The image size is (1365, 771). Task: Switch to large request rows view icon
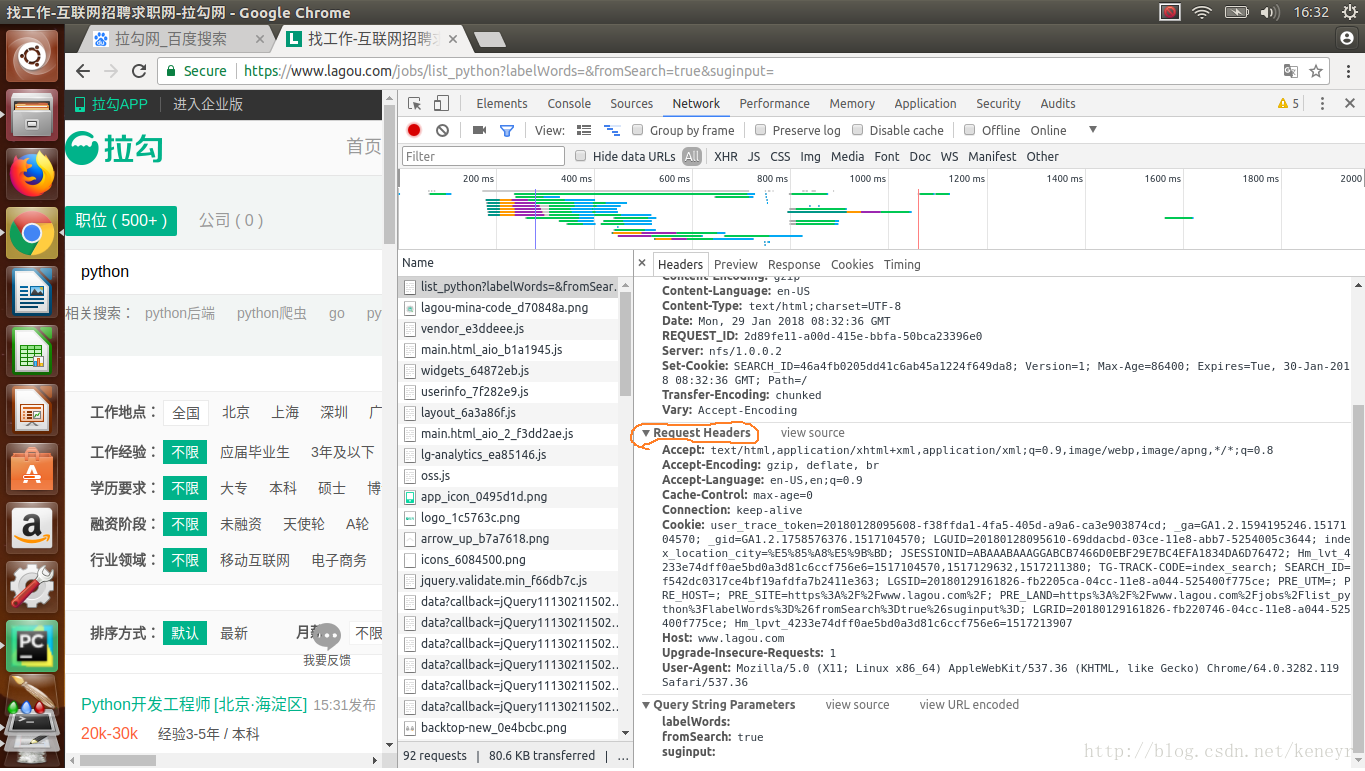coord(584,130)
